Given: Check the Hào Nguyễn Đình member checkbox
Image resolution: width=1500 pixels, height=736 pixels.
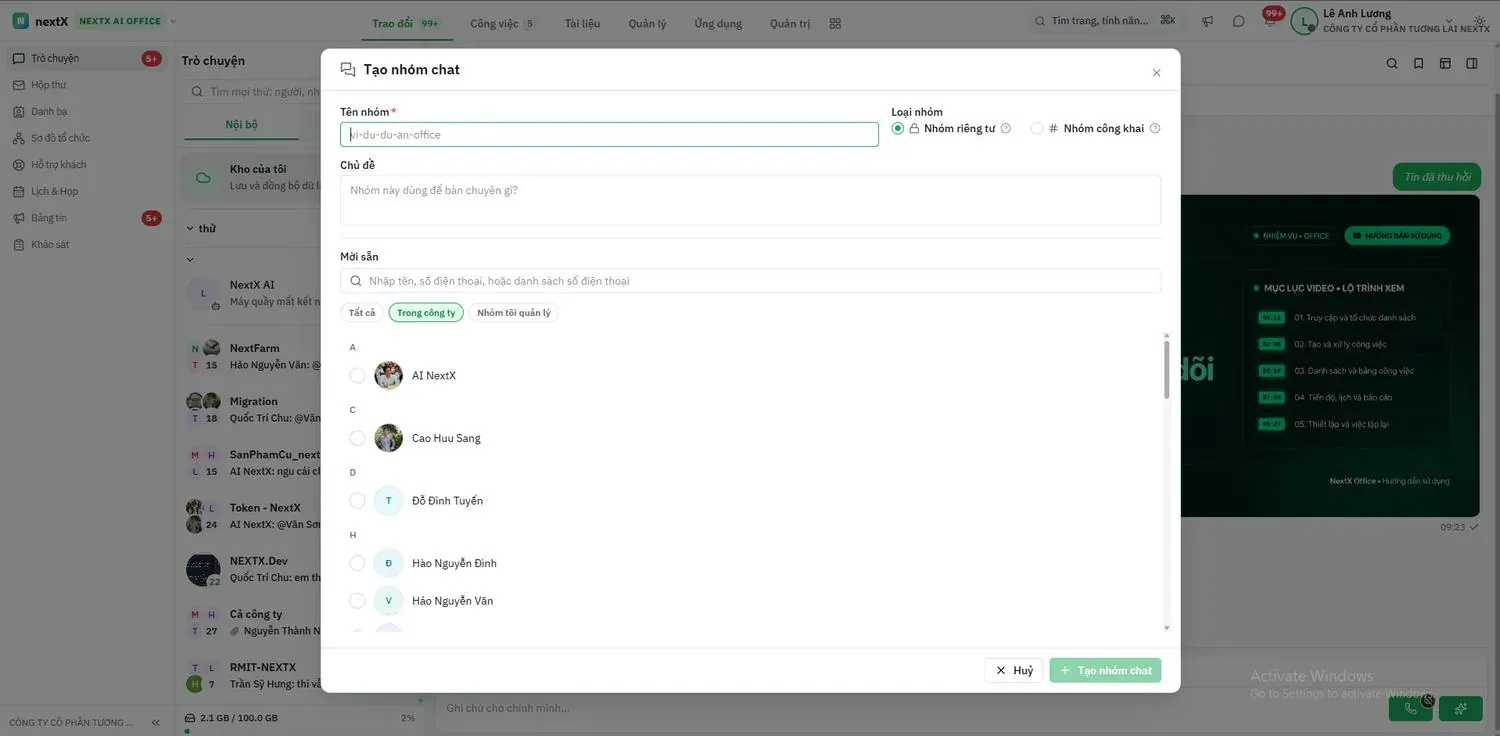Looking at the screenshot, I should coord(357,563).
